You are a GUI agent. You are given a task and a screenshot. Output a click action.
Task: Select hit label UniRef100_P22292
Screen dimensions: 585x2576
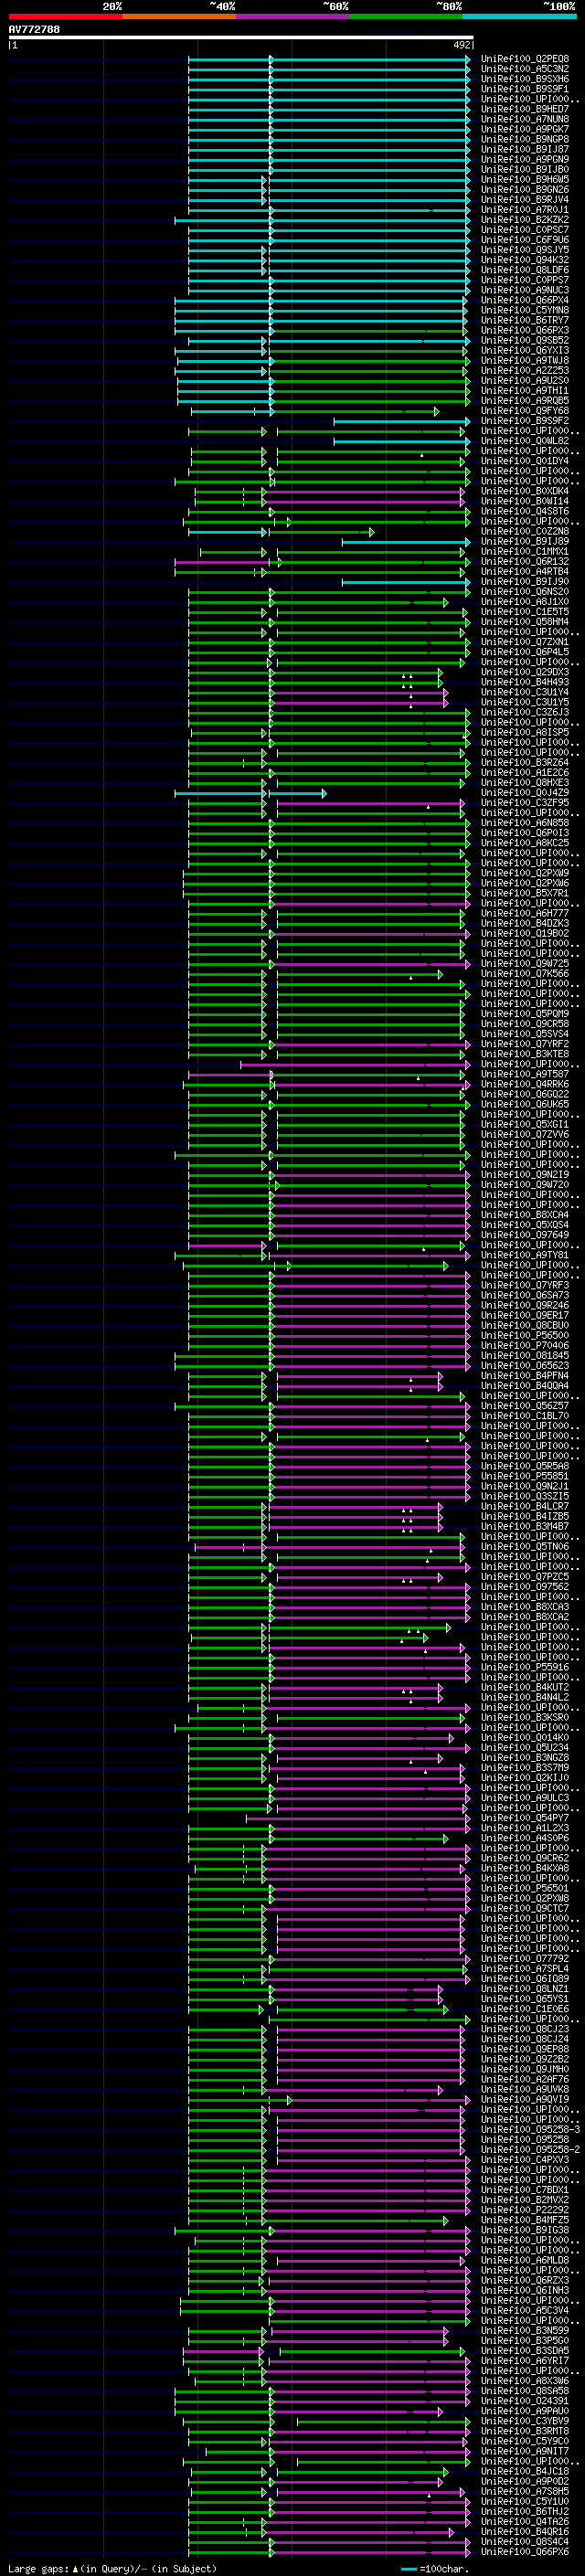[x=525, y=2210]
